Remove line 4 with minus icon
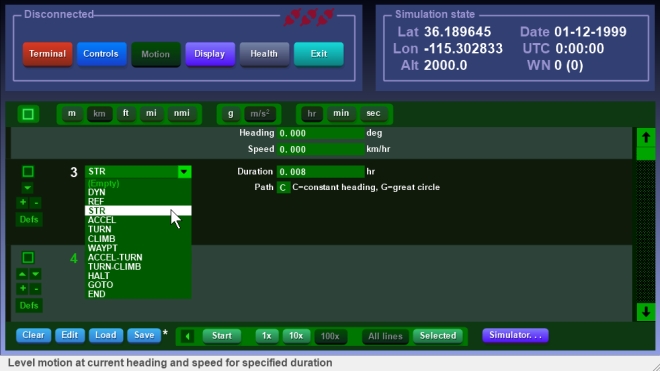The image size is (660, 371). pos(36,289)
